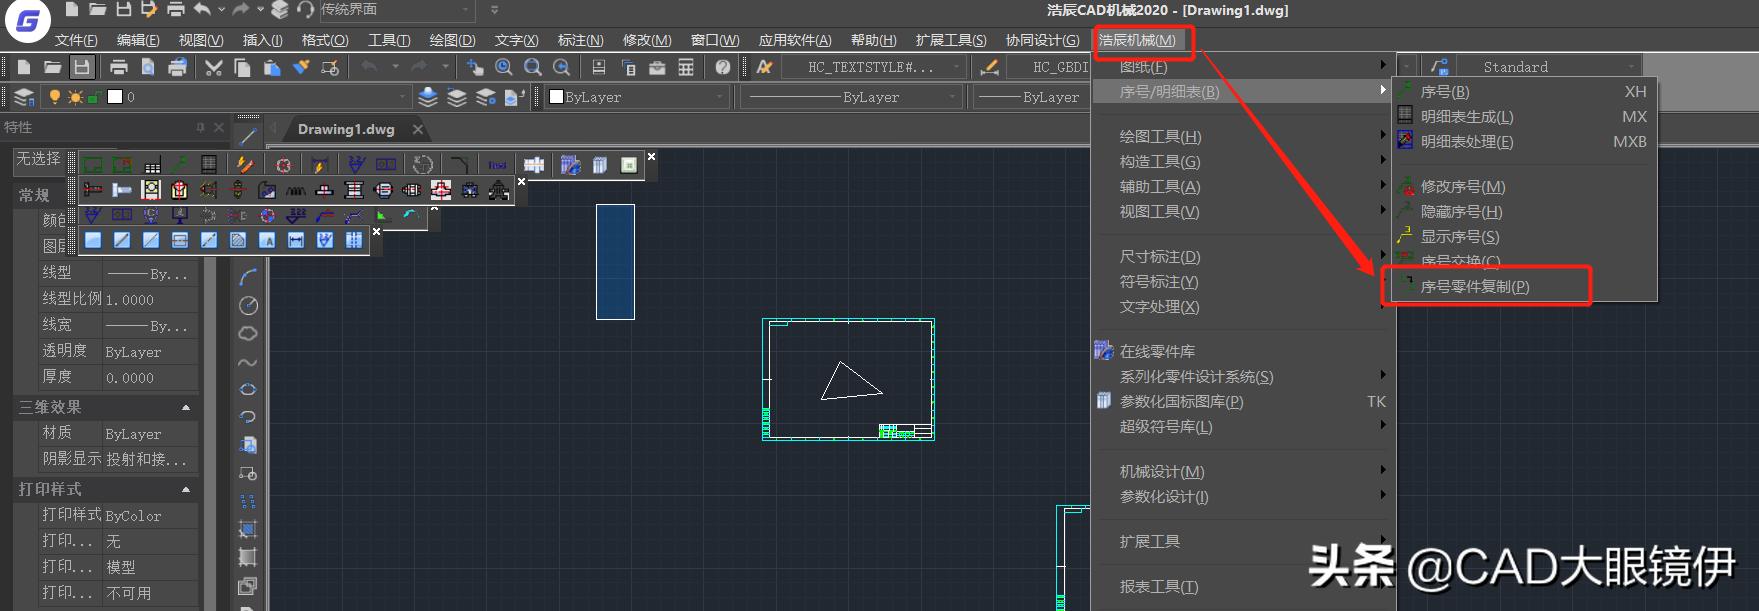Click the Help question mark icon
The height and width of the screenshot is (611, 1759).
point(723,67)
